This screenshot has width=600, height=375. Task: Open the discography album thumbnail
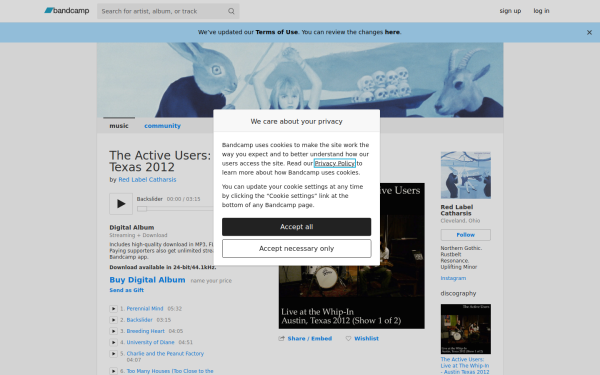click(466, 329)
